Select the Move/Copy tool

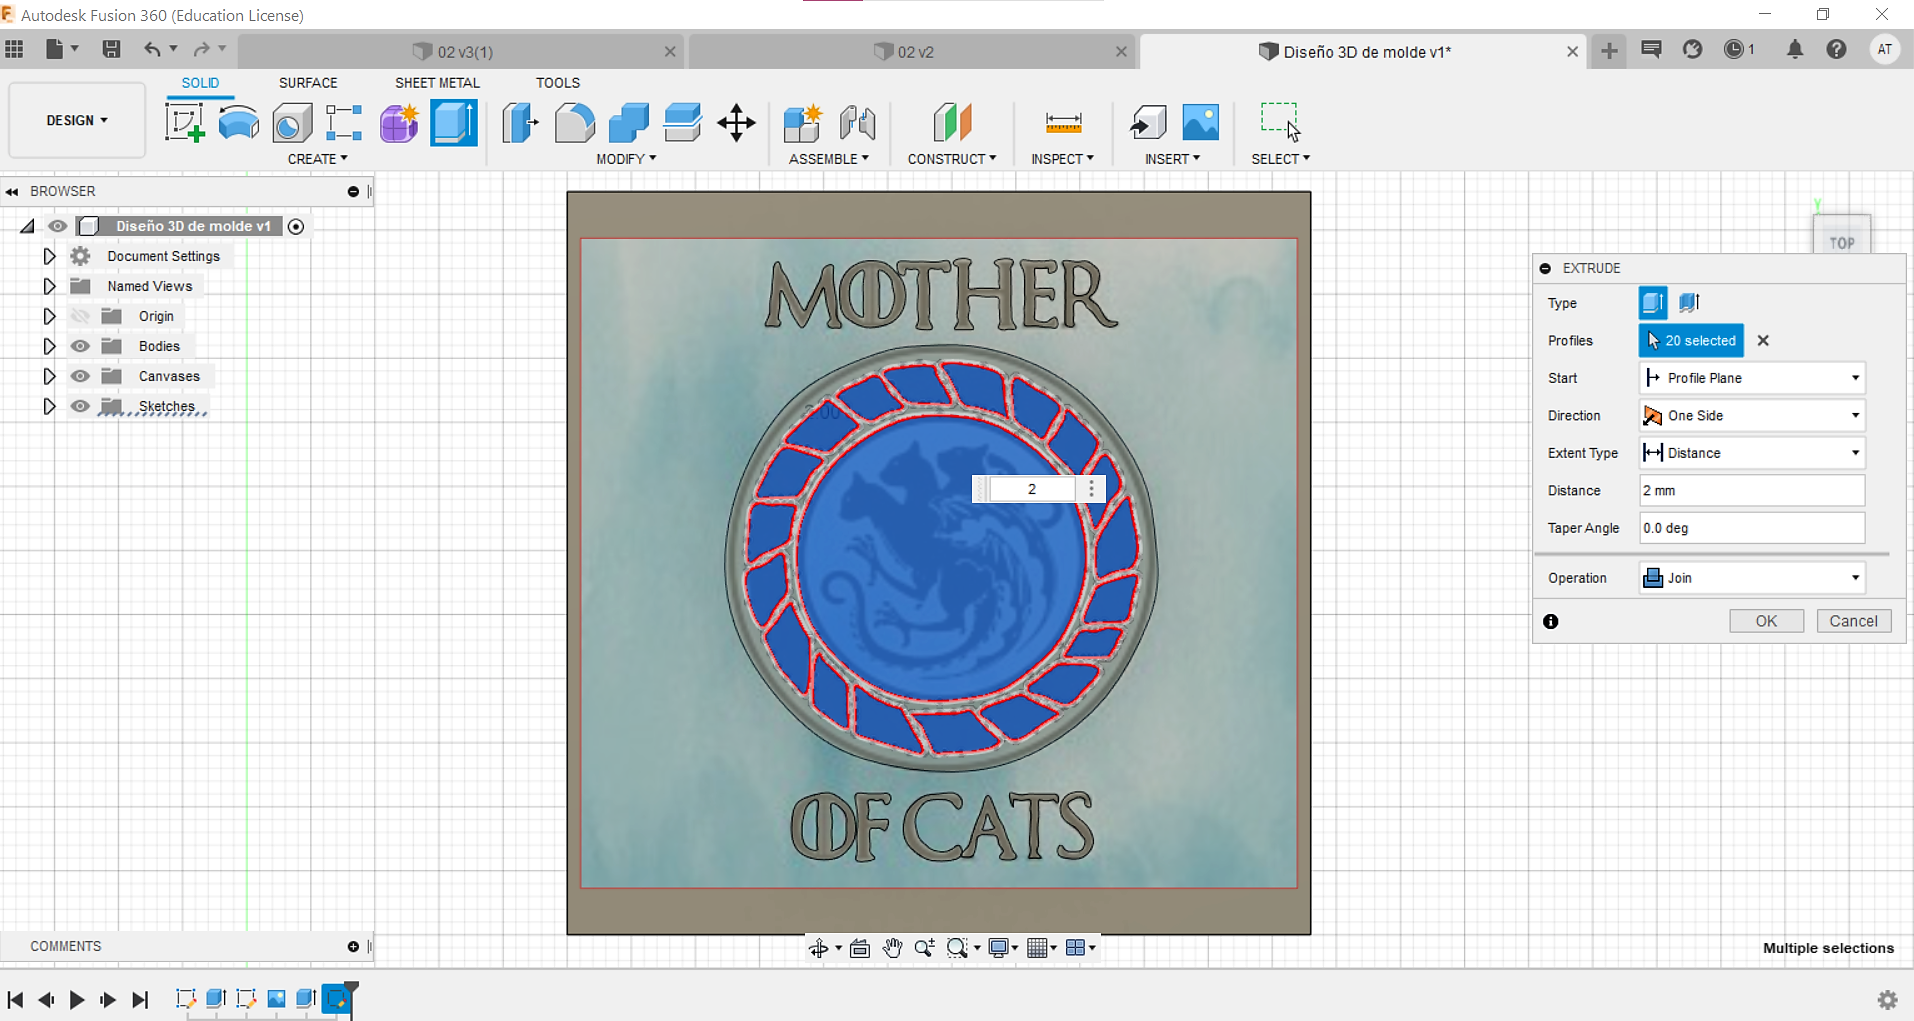[737, 123]
